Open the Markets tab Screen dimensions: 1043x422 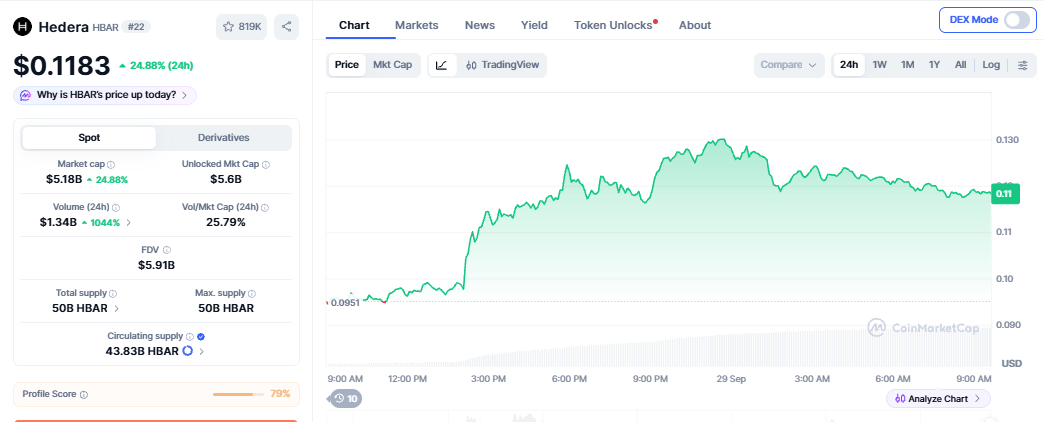pos(417,25)
